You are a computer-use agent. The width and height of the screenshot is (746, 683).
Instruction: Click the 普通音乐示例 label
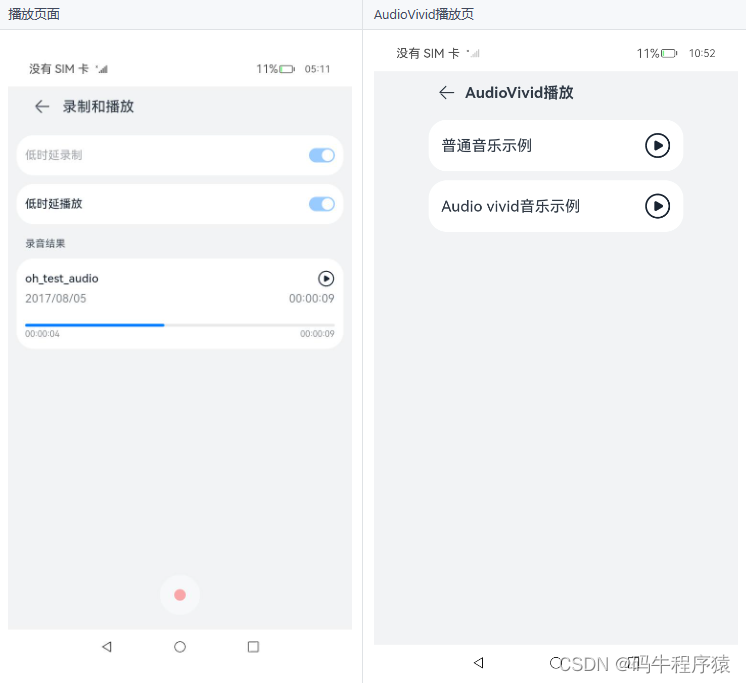point(486,146)
